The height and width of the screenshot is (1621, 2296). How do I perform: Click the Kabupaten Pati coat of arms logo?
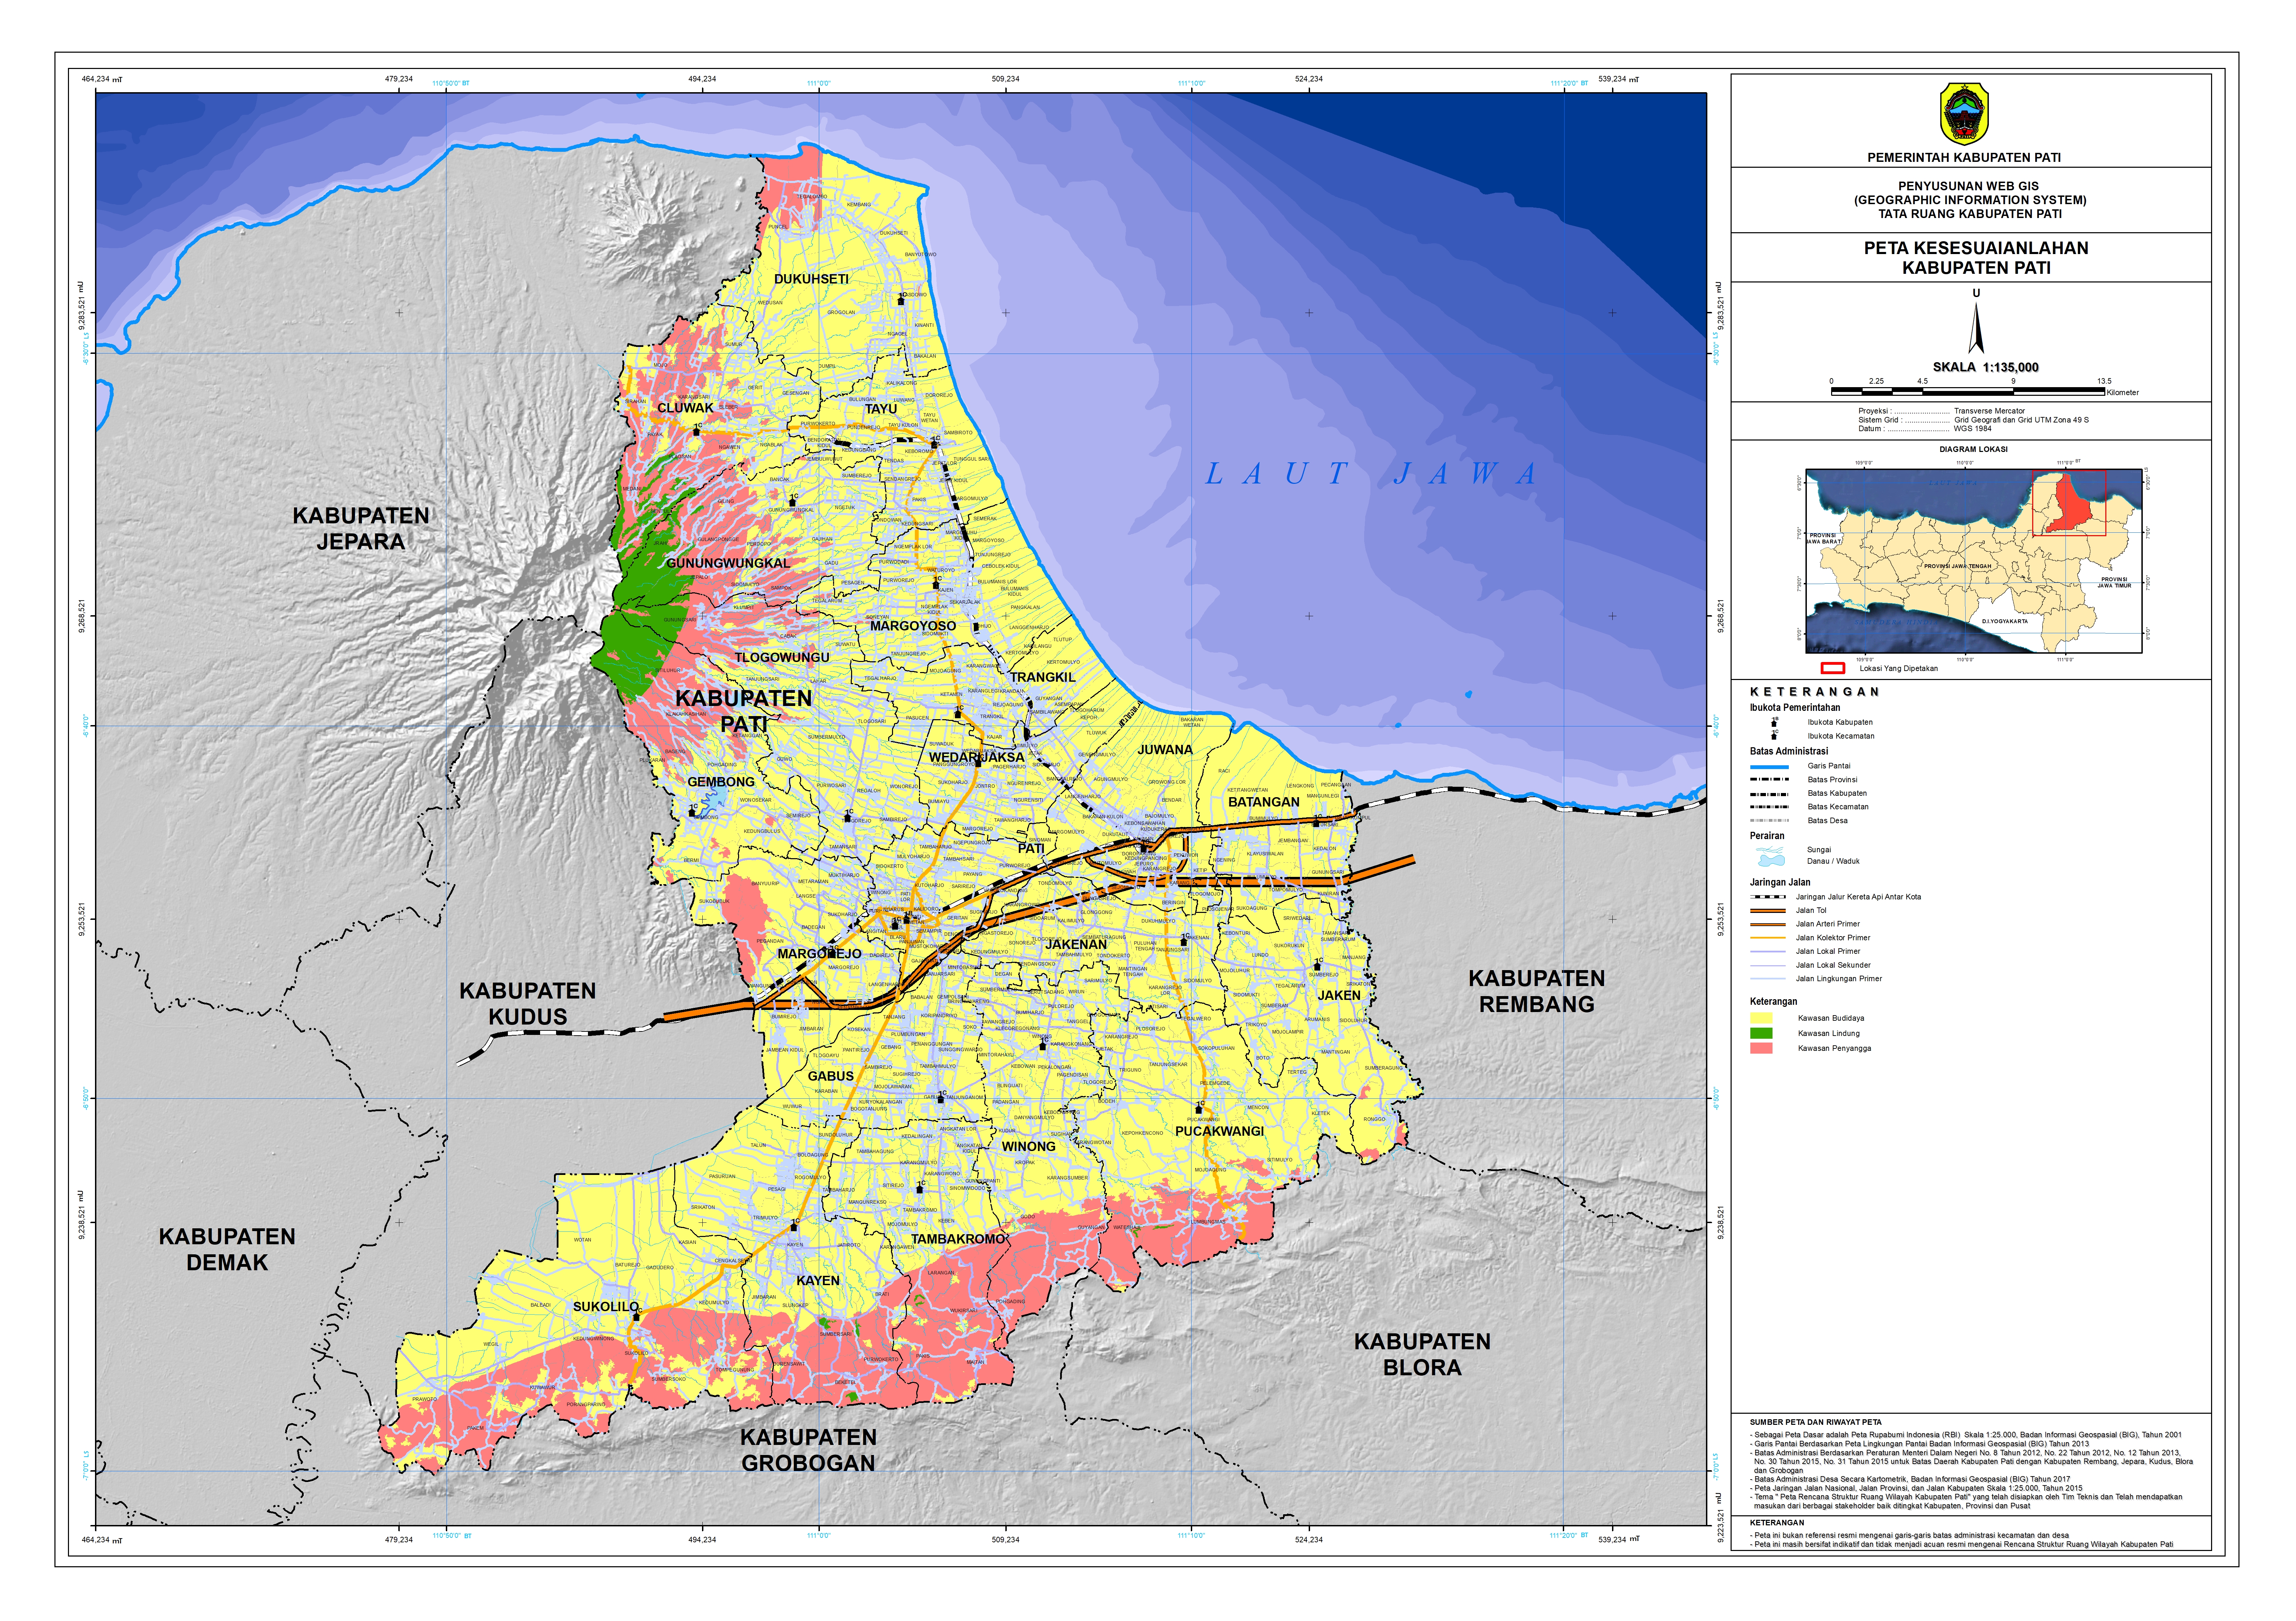click(1964, 114)
